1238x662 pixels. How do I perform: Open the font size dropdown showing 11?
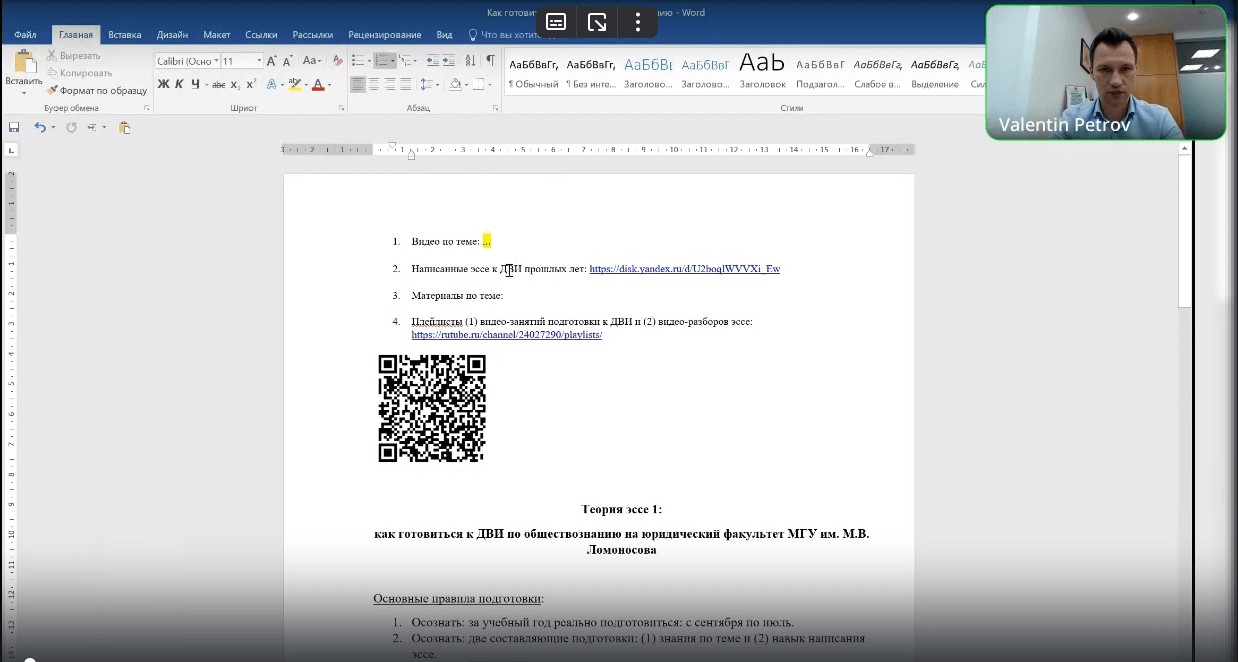point(259,61)
